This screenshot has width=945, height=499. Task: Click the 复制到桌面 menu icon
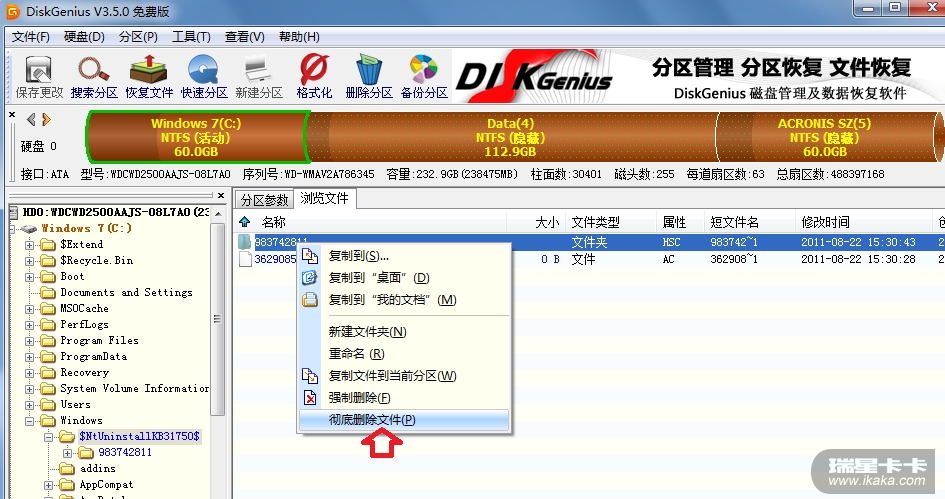click(x=310, y=278)
